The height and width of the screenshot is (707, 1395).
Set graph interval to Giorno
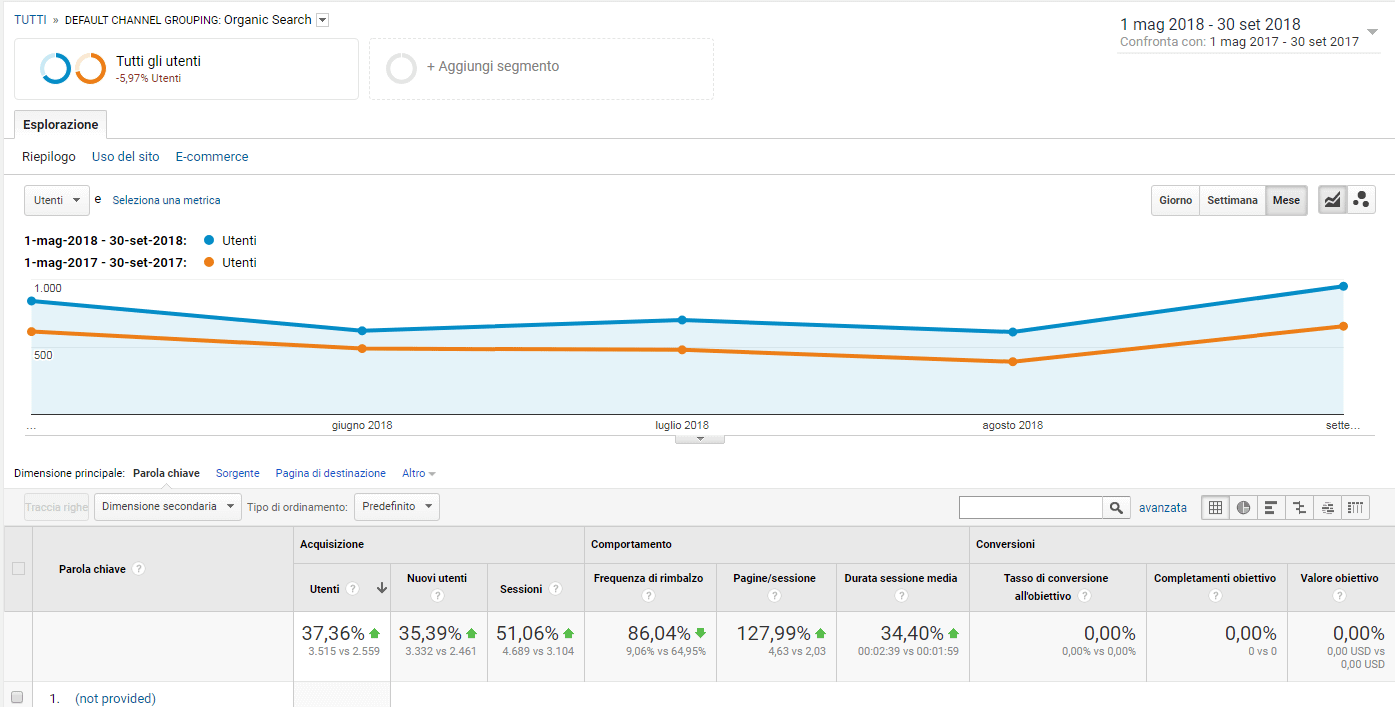(x=1175, y=200)
